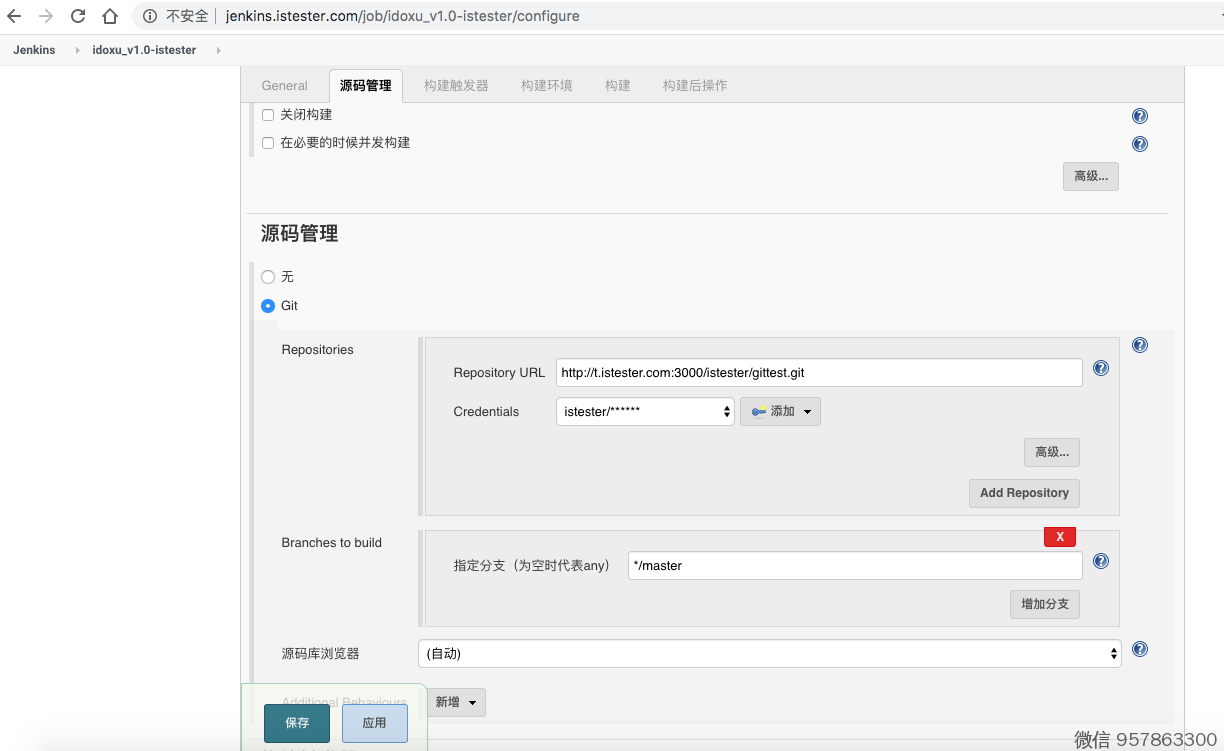This screenshot has width=1224, height=751.
Task: Click browser home icon
Action: coord(110,16)
